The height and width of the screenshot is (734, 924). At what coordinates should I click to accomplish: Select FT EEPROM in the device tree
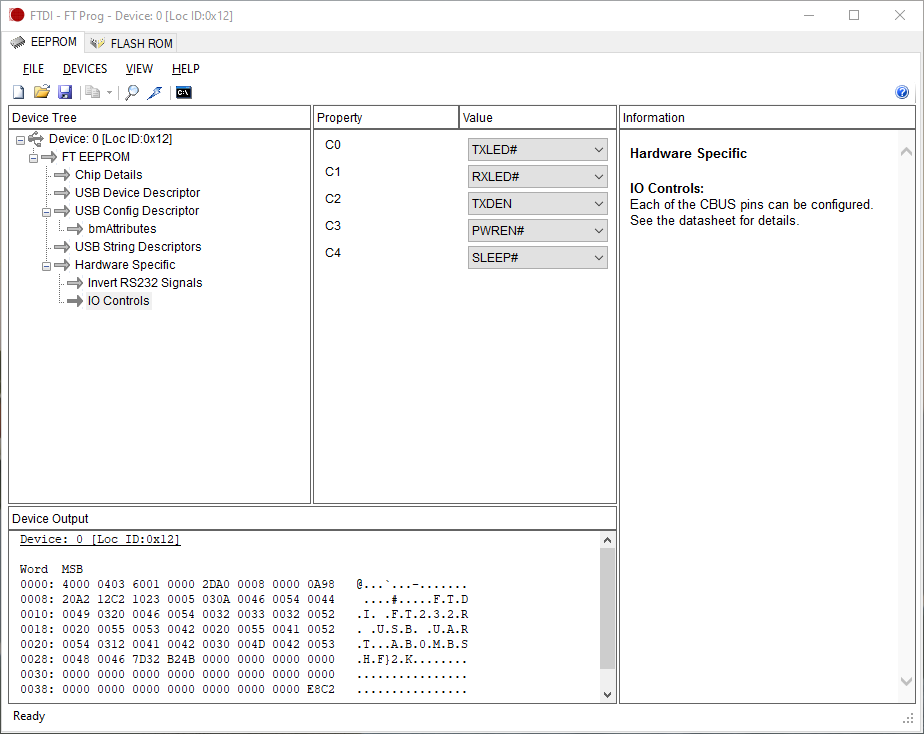95,157
